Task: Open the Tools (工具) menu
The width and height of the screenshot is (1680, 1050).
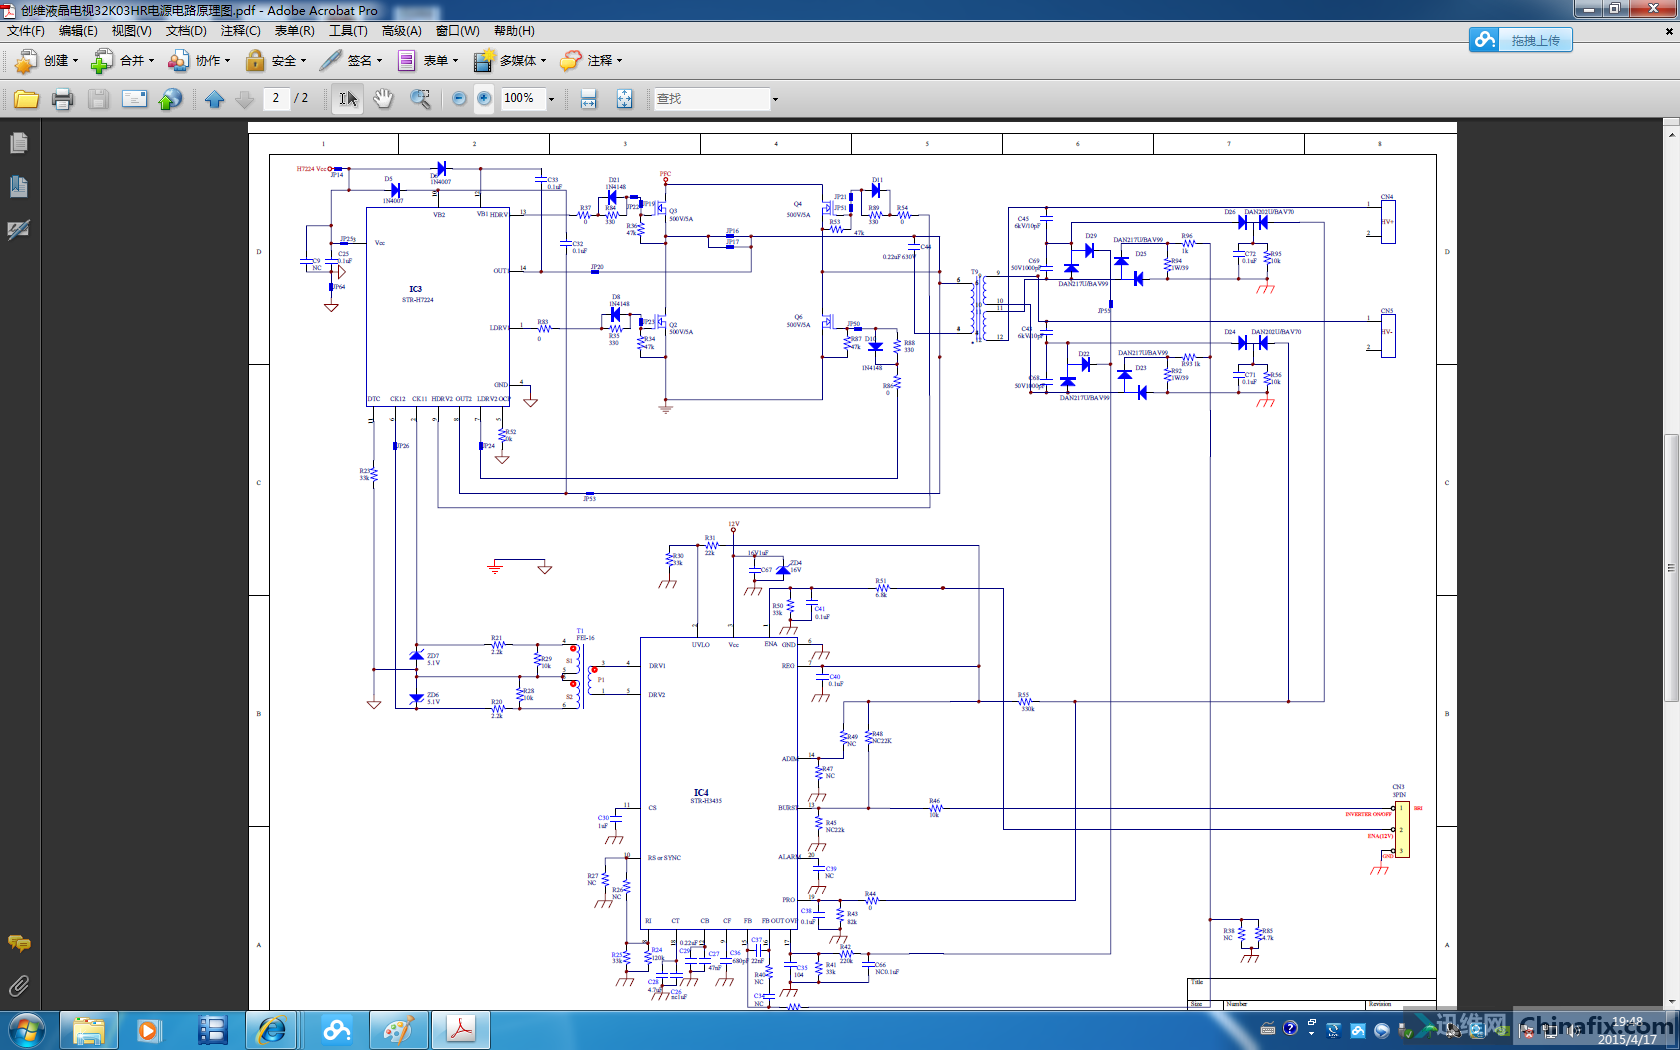Action: 348,31
